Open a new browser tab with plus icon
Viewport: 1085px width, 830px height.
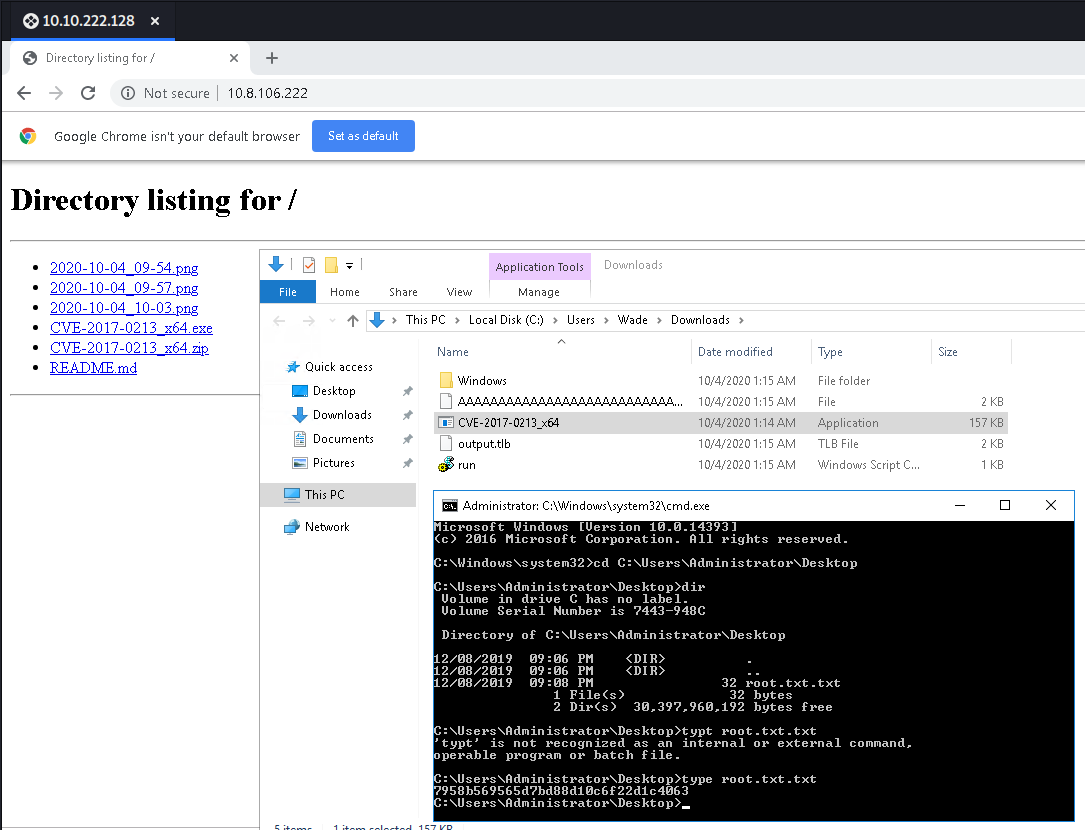(272, 58)
